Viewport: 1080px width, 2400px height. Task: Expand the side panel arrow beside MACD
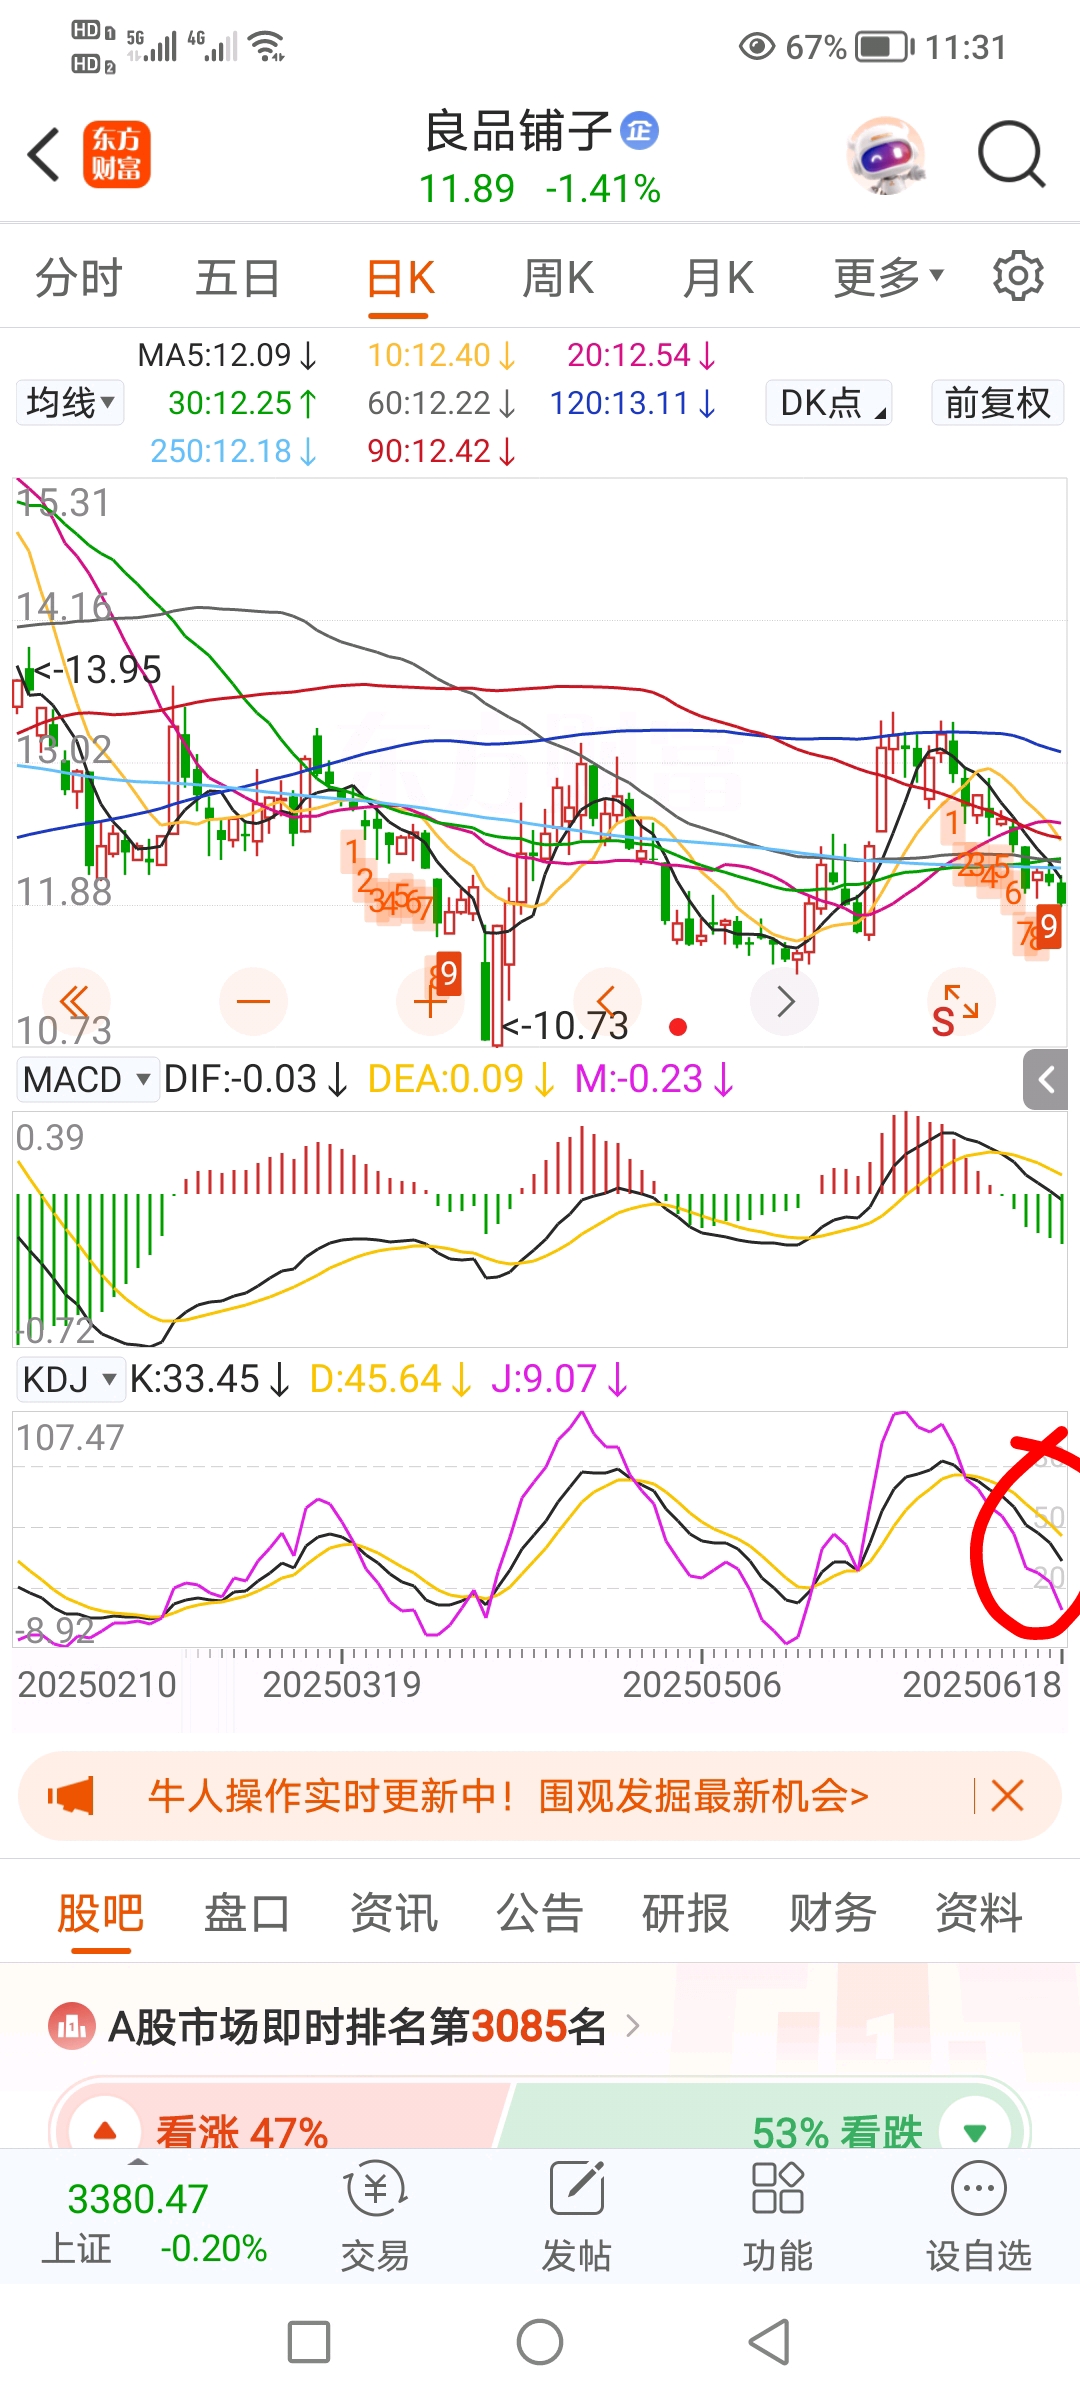1046,1080
